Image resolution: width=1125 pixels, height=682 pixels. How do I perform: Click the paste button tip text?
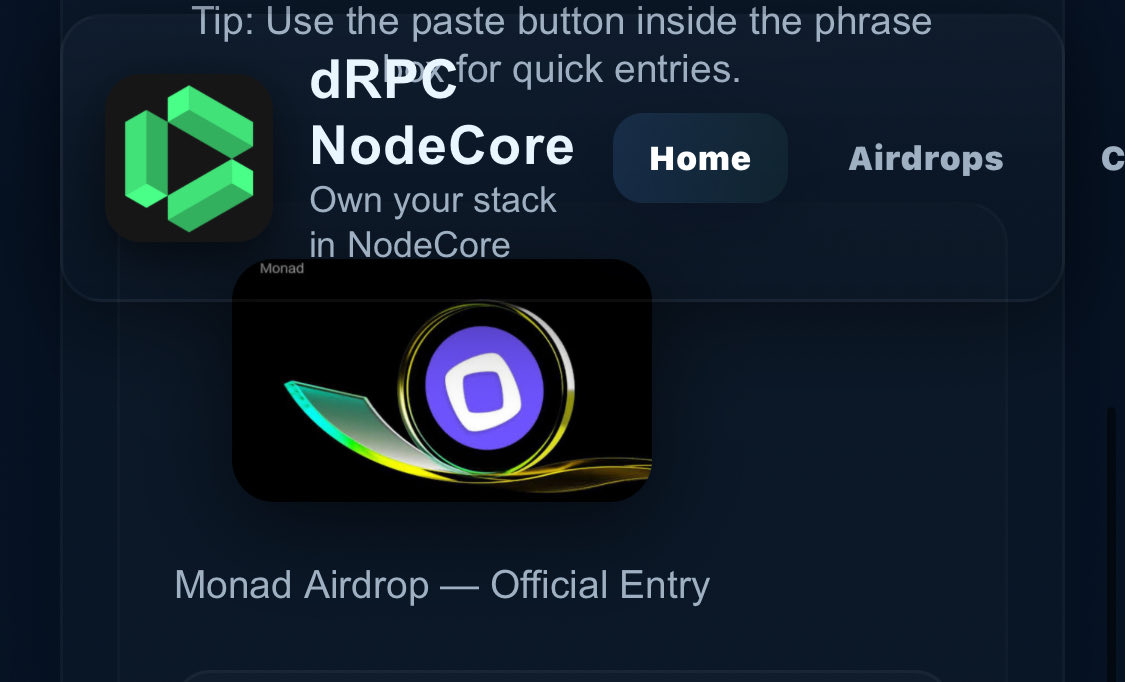562,44
